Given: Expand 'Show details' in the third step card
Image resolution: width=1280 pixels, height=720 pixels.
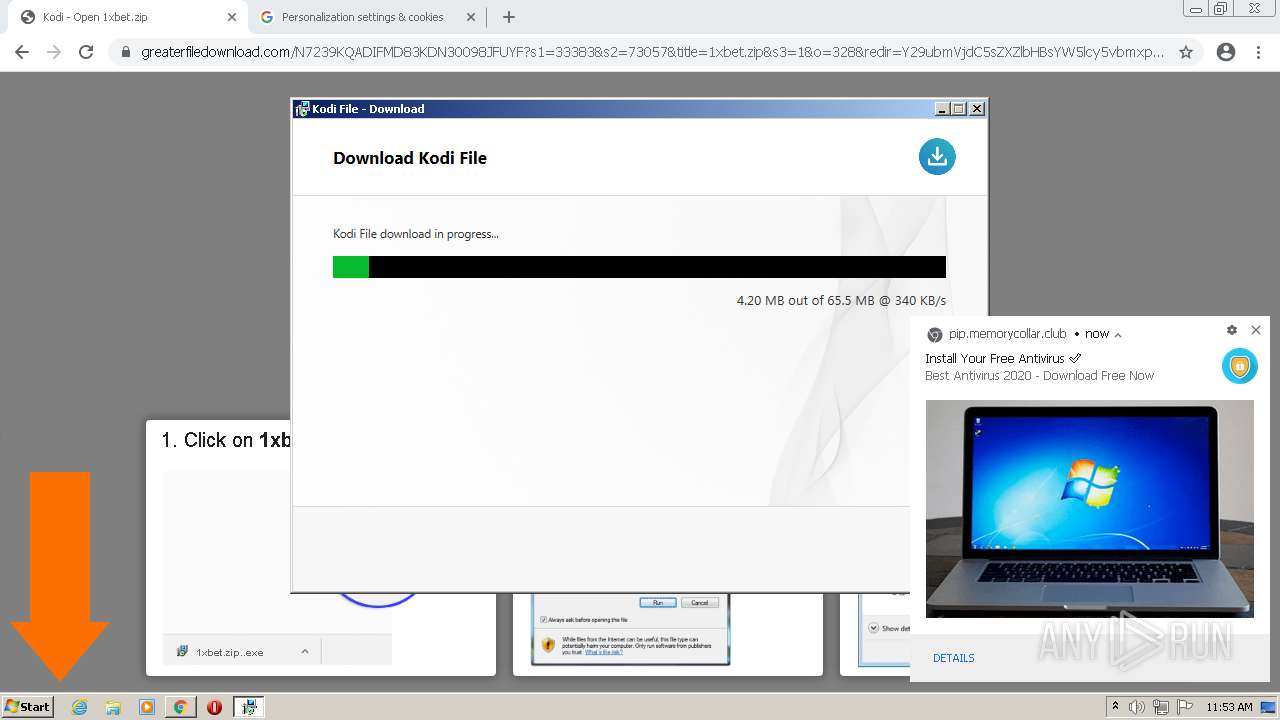Looking at the screenshot, I should pyautogui.click(x=872, y=628).
